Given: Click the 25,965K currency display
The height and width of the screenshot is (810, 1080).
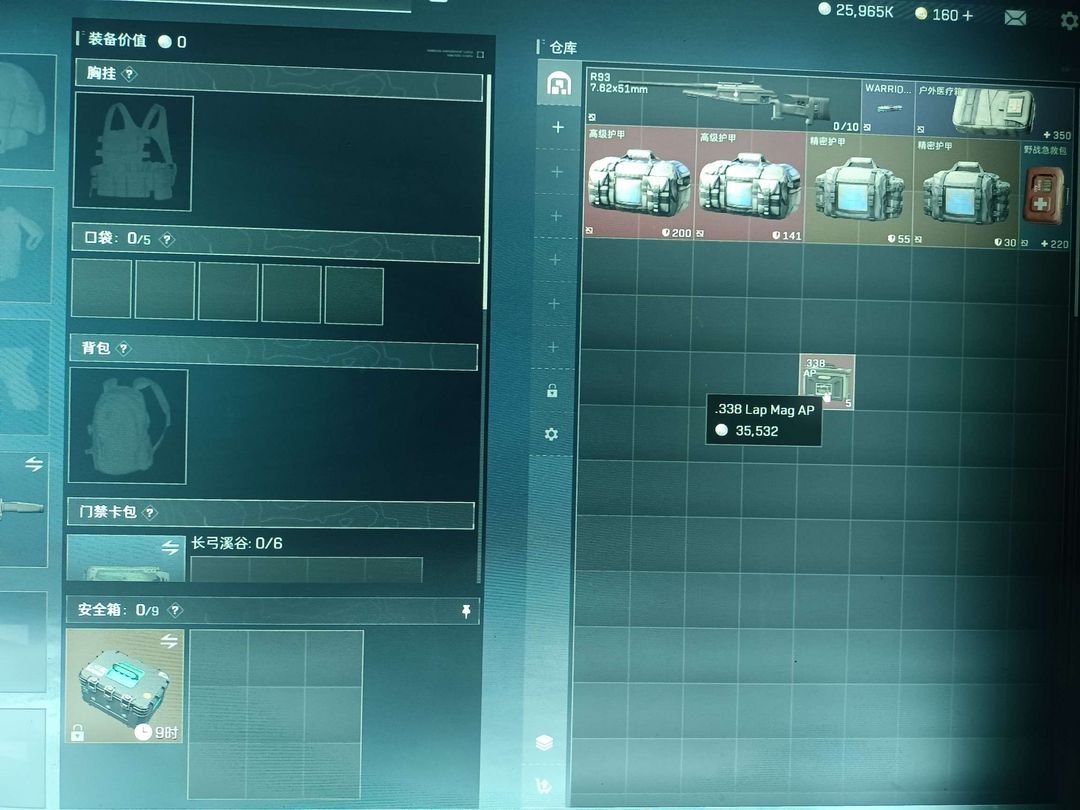Looking at the screenshot, I should pos(855,10).
